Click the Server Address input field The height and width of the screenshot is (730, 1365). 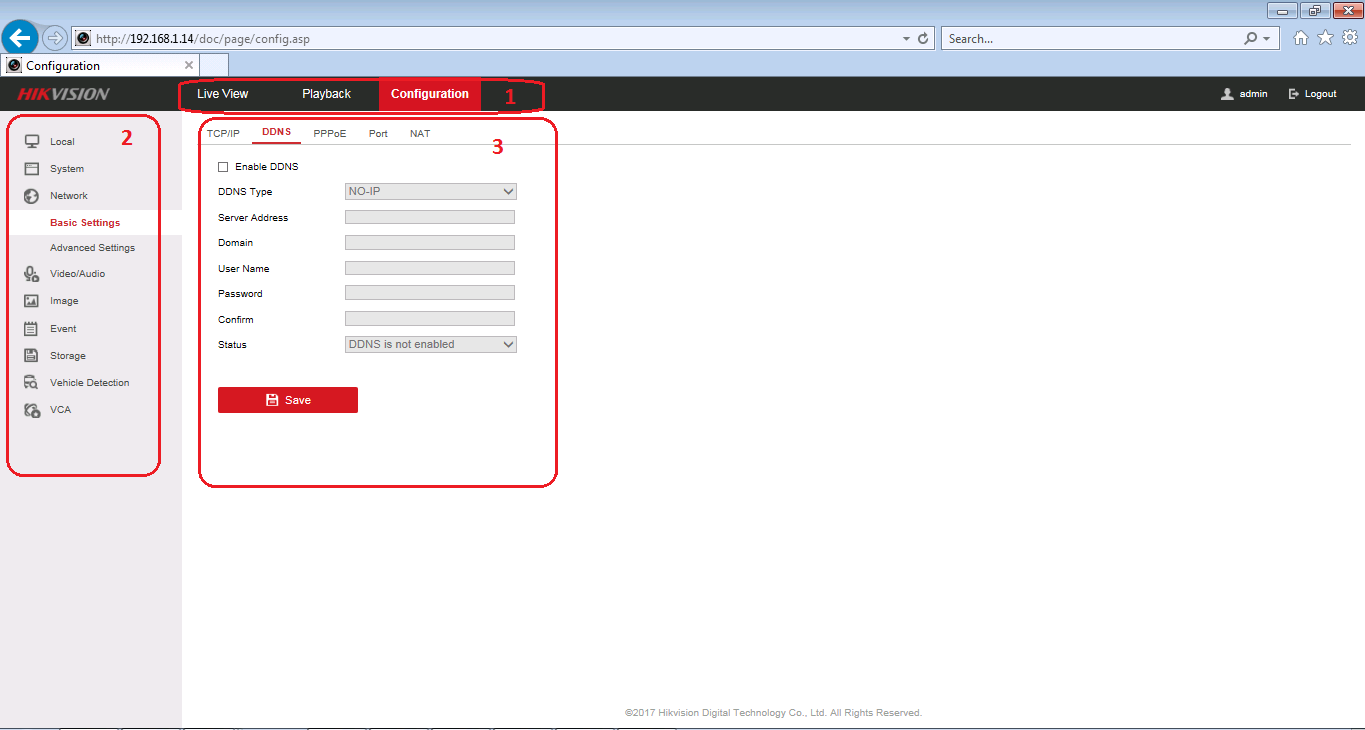pyautogui.click(x=430, y=217)
